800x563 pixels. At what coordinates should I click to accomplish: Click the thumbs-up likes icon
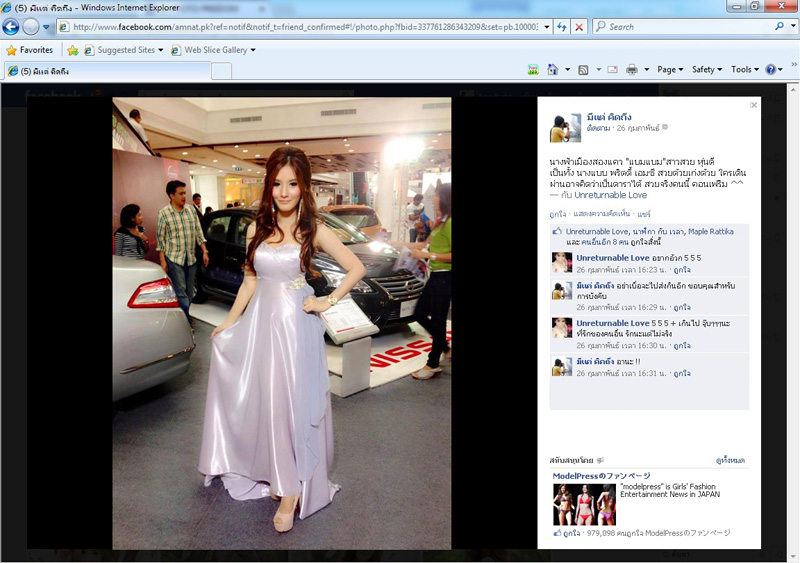[x=558, y=231]
